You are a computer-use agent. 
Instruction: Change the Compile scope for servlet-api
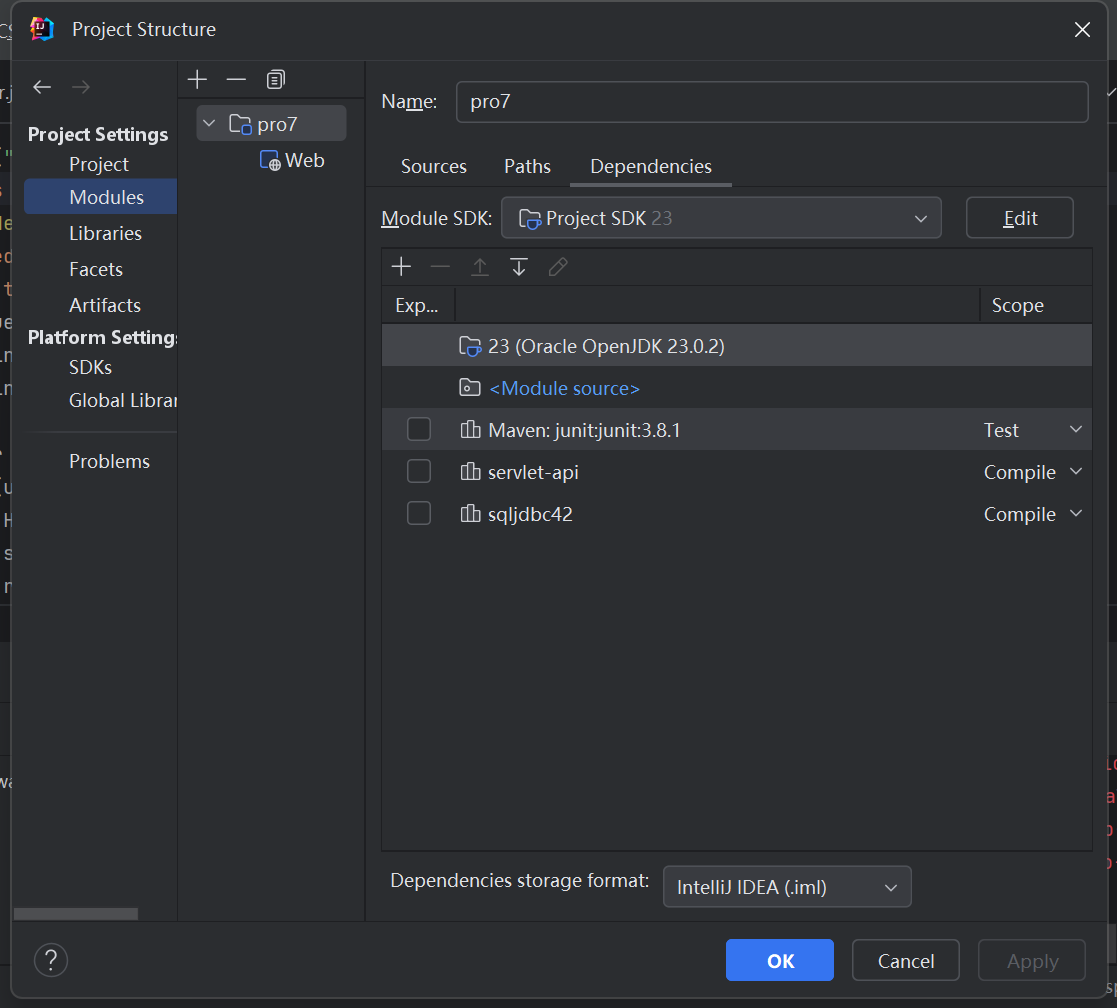pyautogui.click(x=1032, y=472)
